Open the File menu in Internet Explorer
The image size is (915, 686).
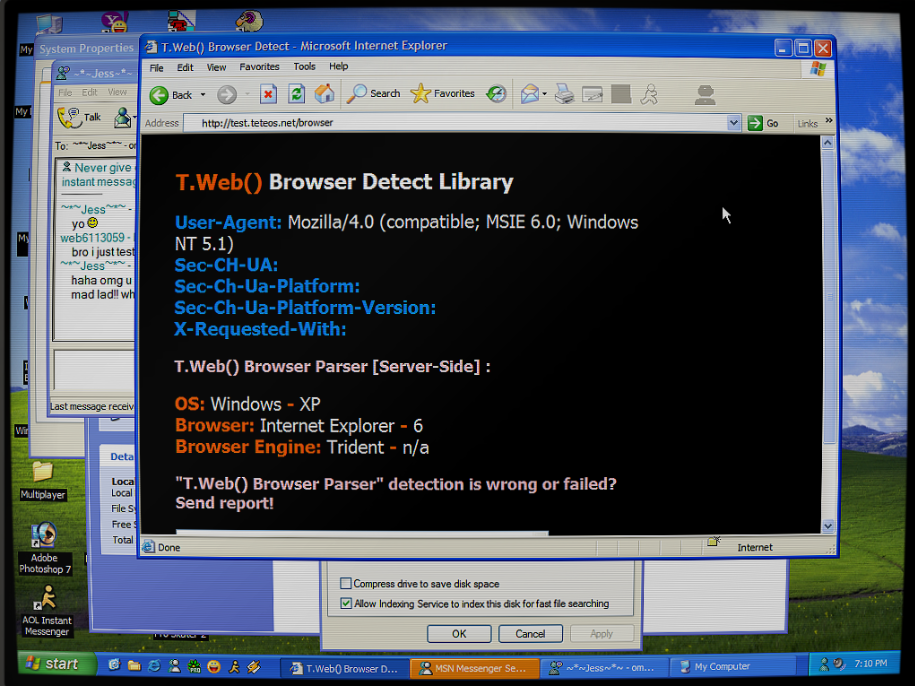(156, 68)
